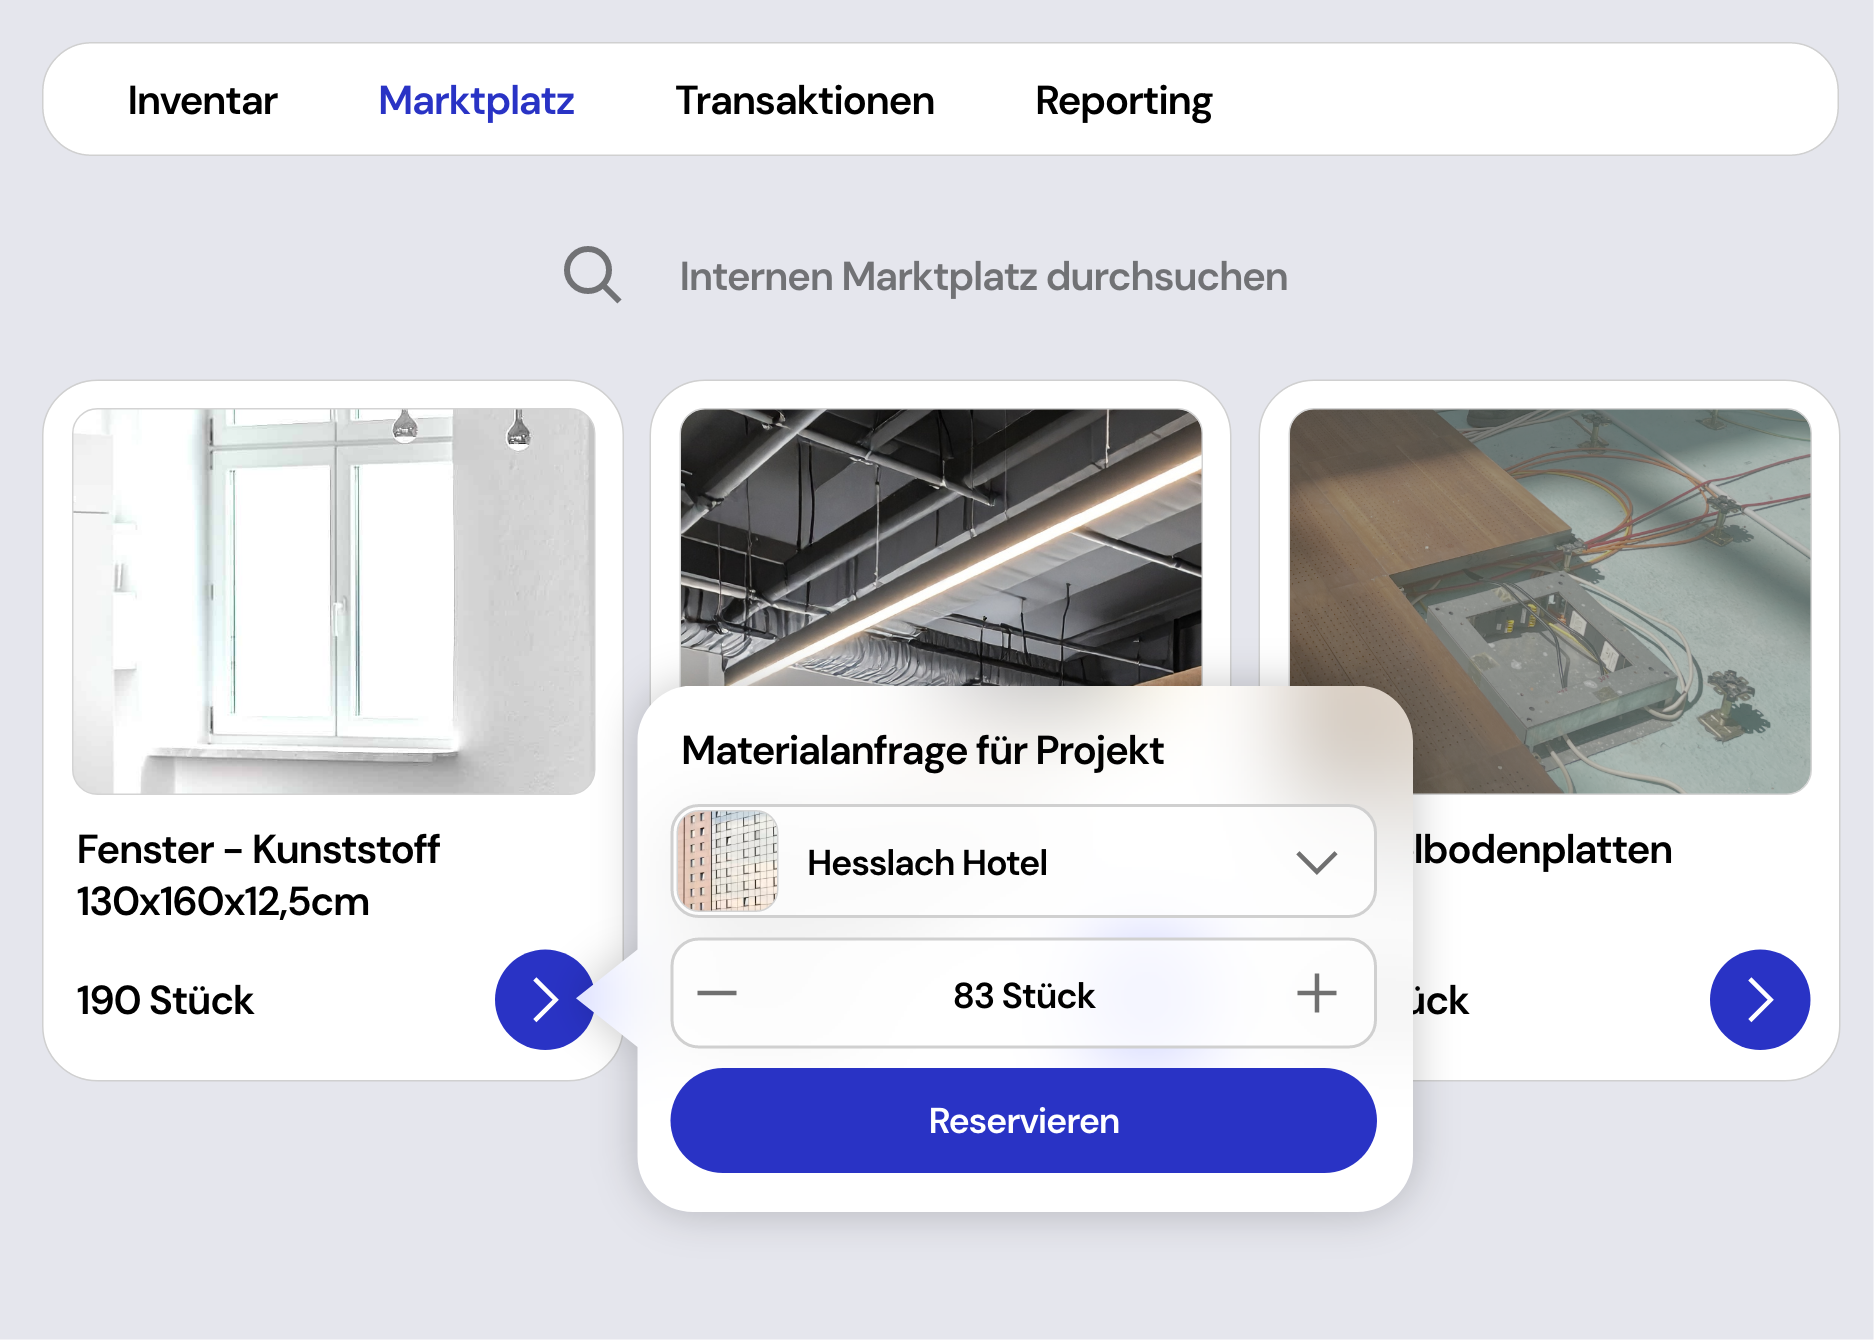Click the Hesslach Hotel building thumbnail
Viewport: 1874px width, 1340px height.
point(728,861)
